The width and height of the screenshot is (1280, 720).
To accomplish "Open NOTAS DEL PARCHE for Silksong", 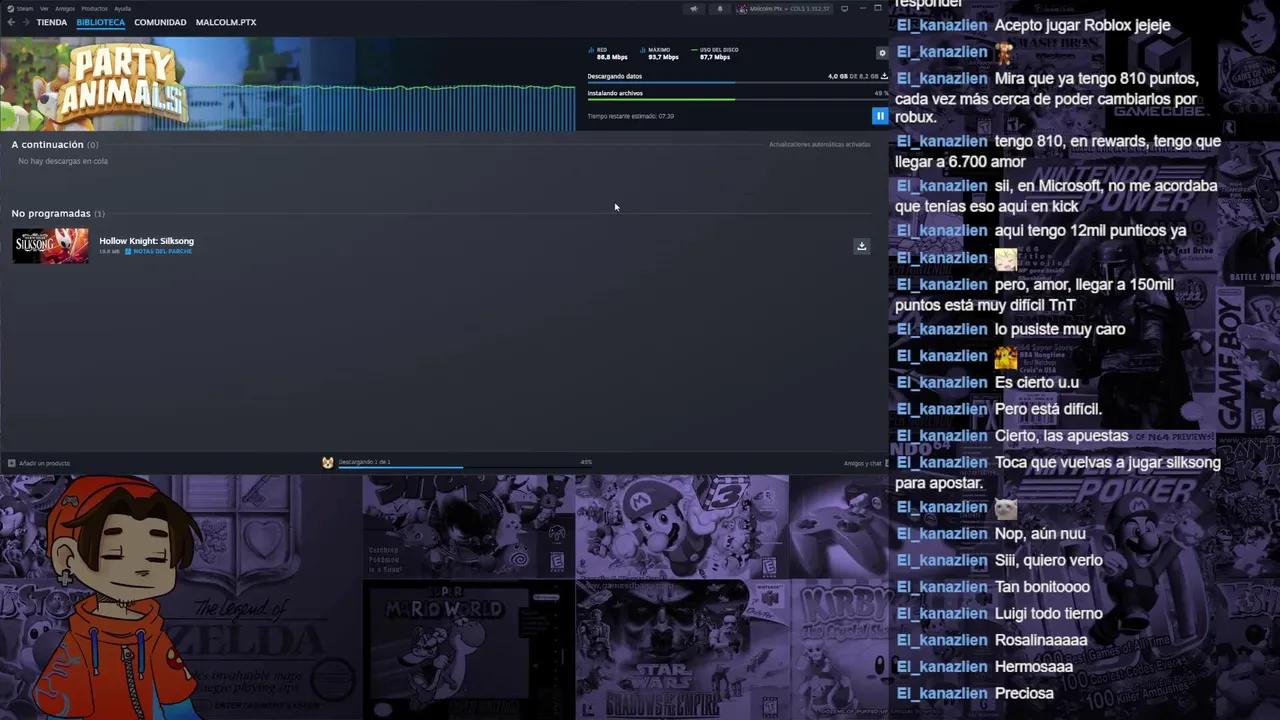I will click(158, 251).
